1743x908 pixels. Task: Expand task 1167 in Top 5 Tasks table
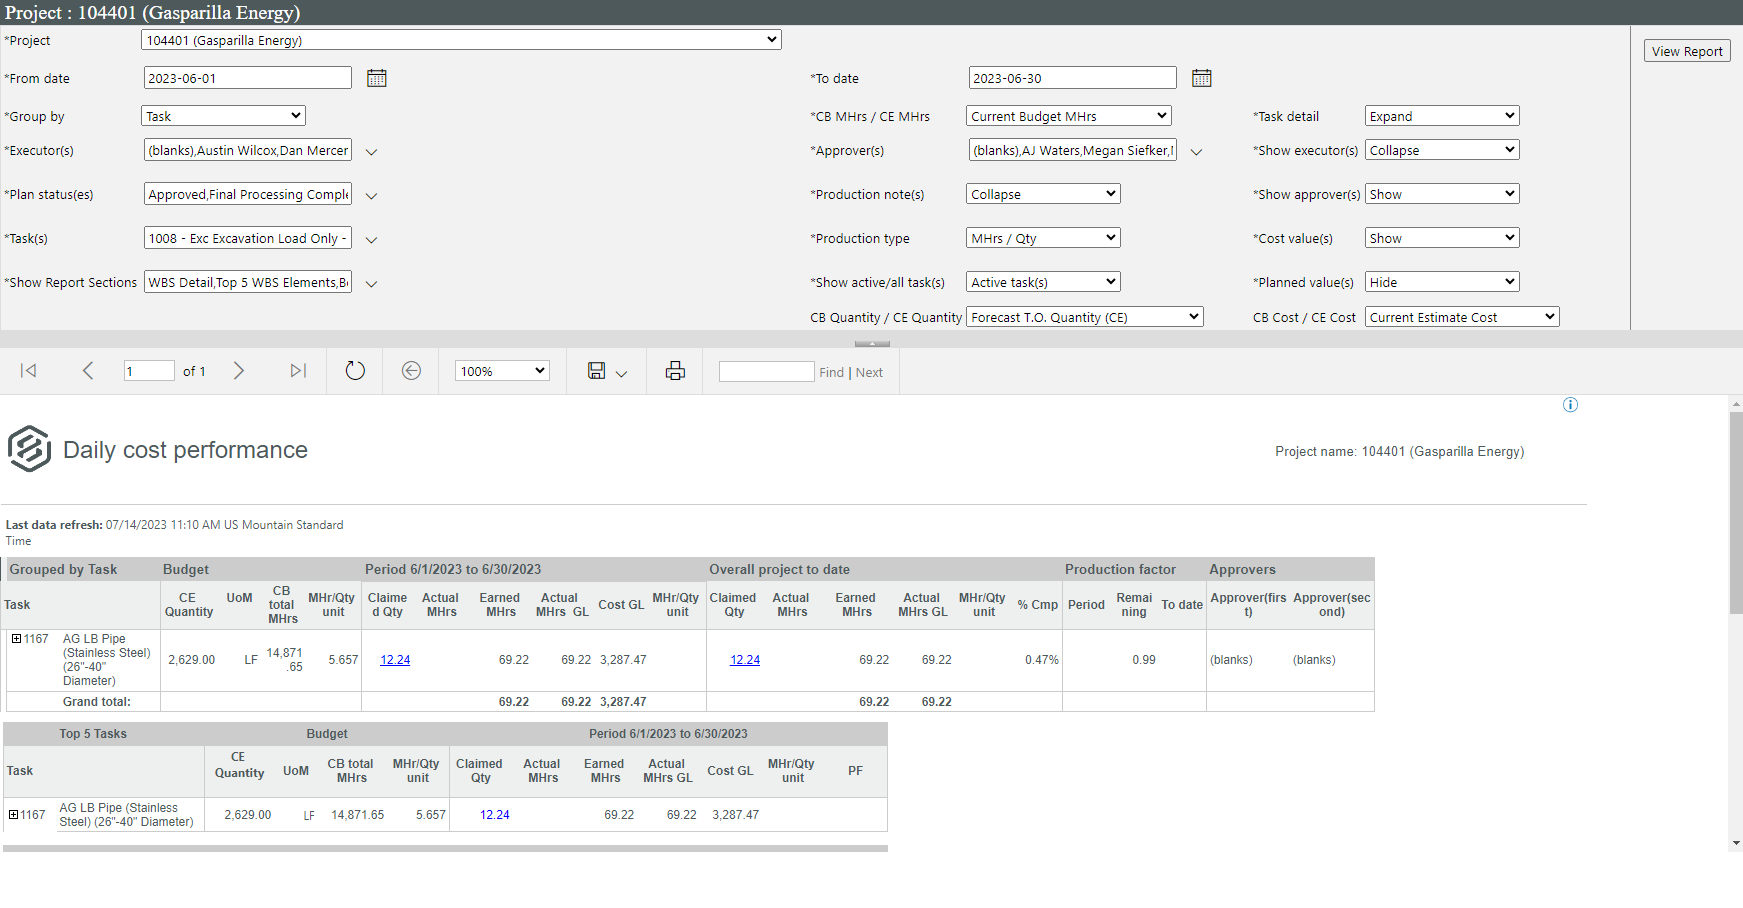[x=13, y=815]
